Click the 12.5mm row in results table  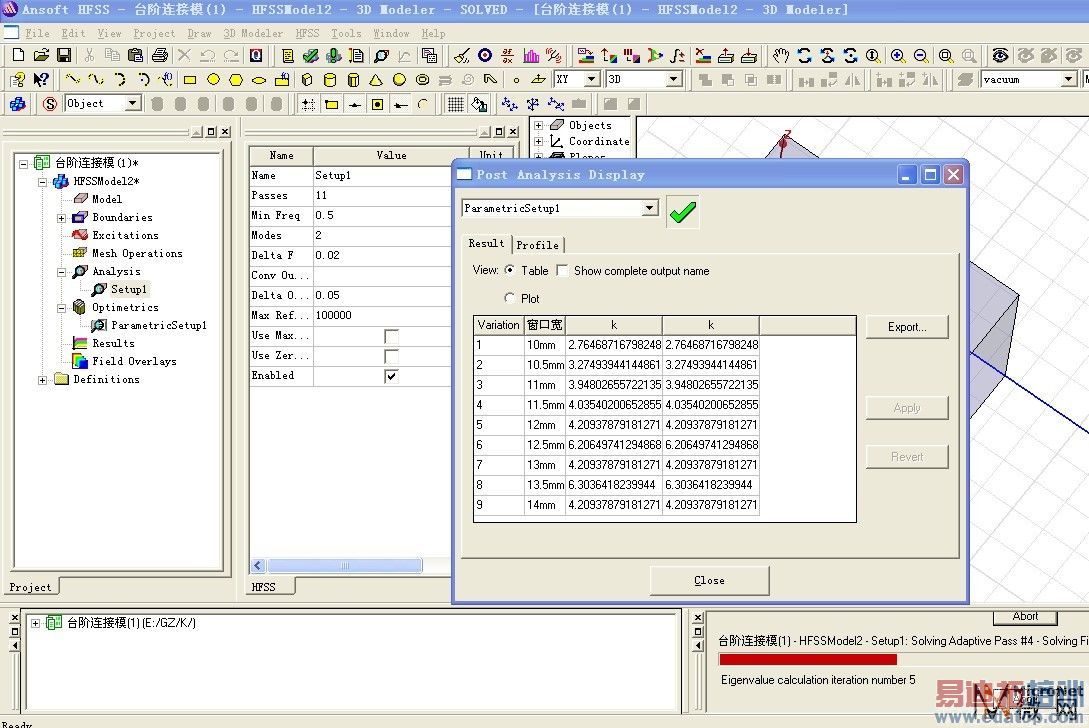pyautogui.click(x=616, y=445)
